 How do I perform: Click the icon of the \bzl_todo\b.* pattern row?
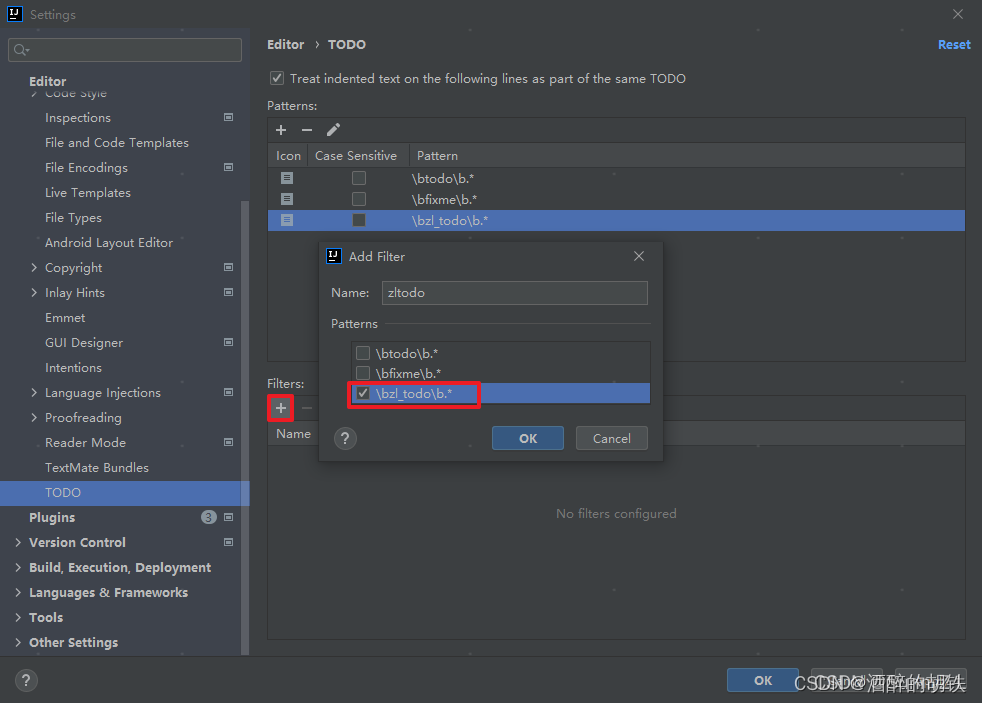[287, 220]
